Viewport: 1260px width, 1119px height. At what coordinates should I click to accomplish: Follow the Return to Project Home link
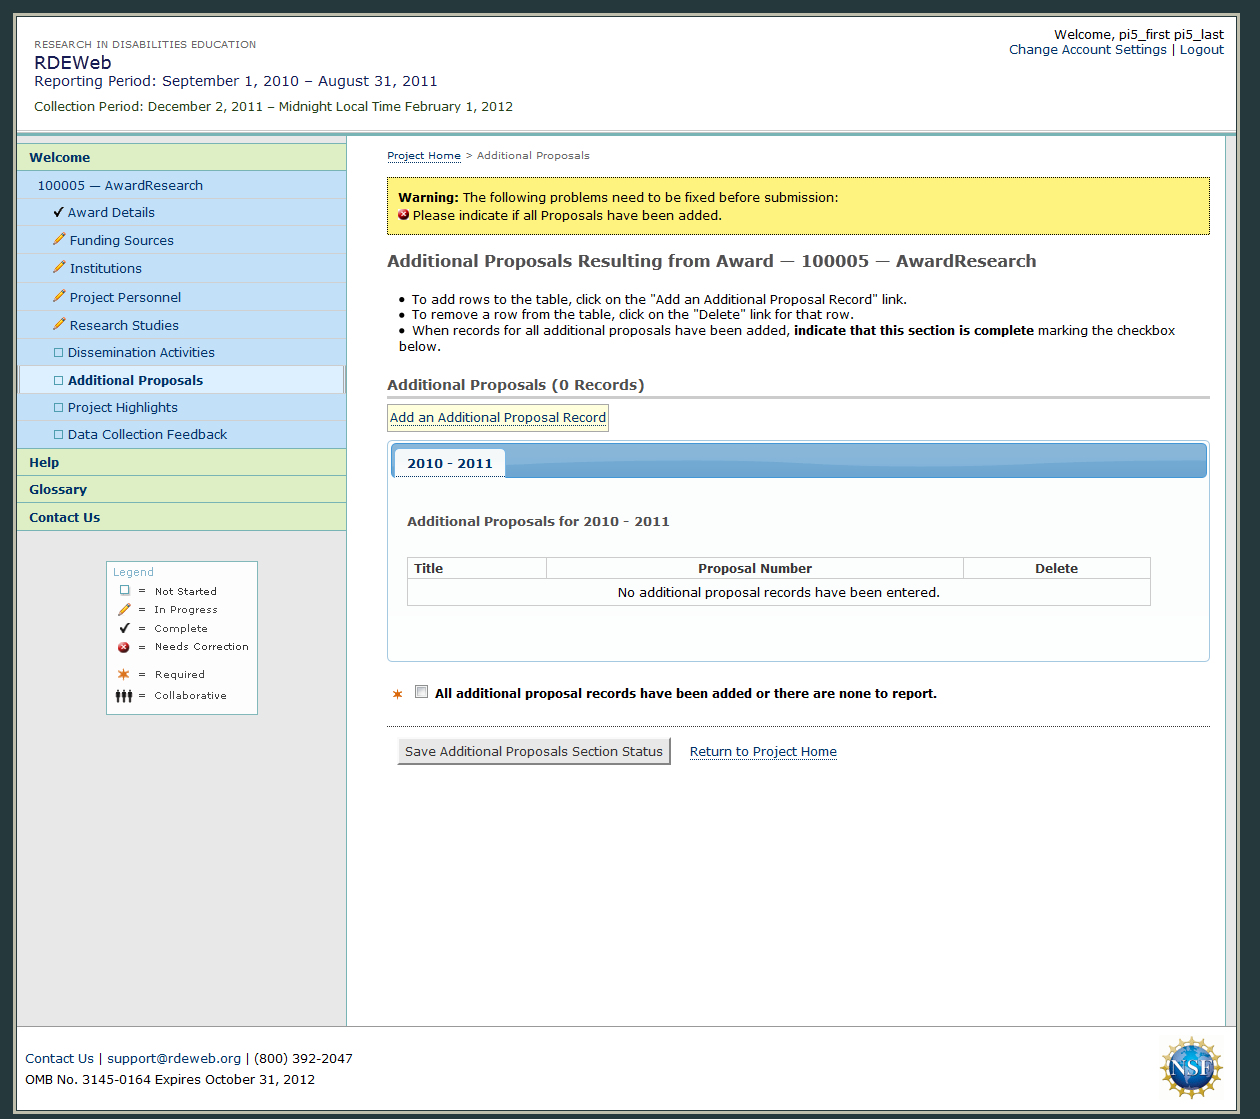763,751
